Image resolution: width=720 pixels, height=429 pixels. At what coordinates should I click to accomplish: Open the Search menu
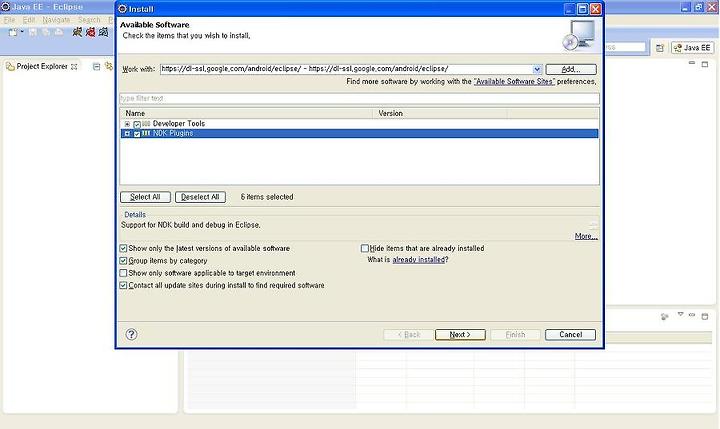(89, 20)
